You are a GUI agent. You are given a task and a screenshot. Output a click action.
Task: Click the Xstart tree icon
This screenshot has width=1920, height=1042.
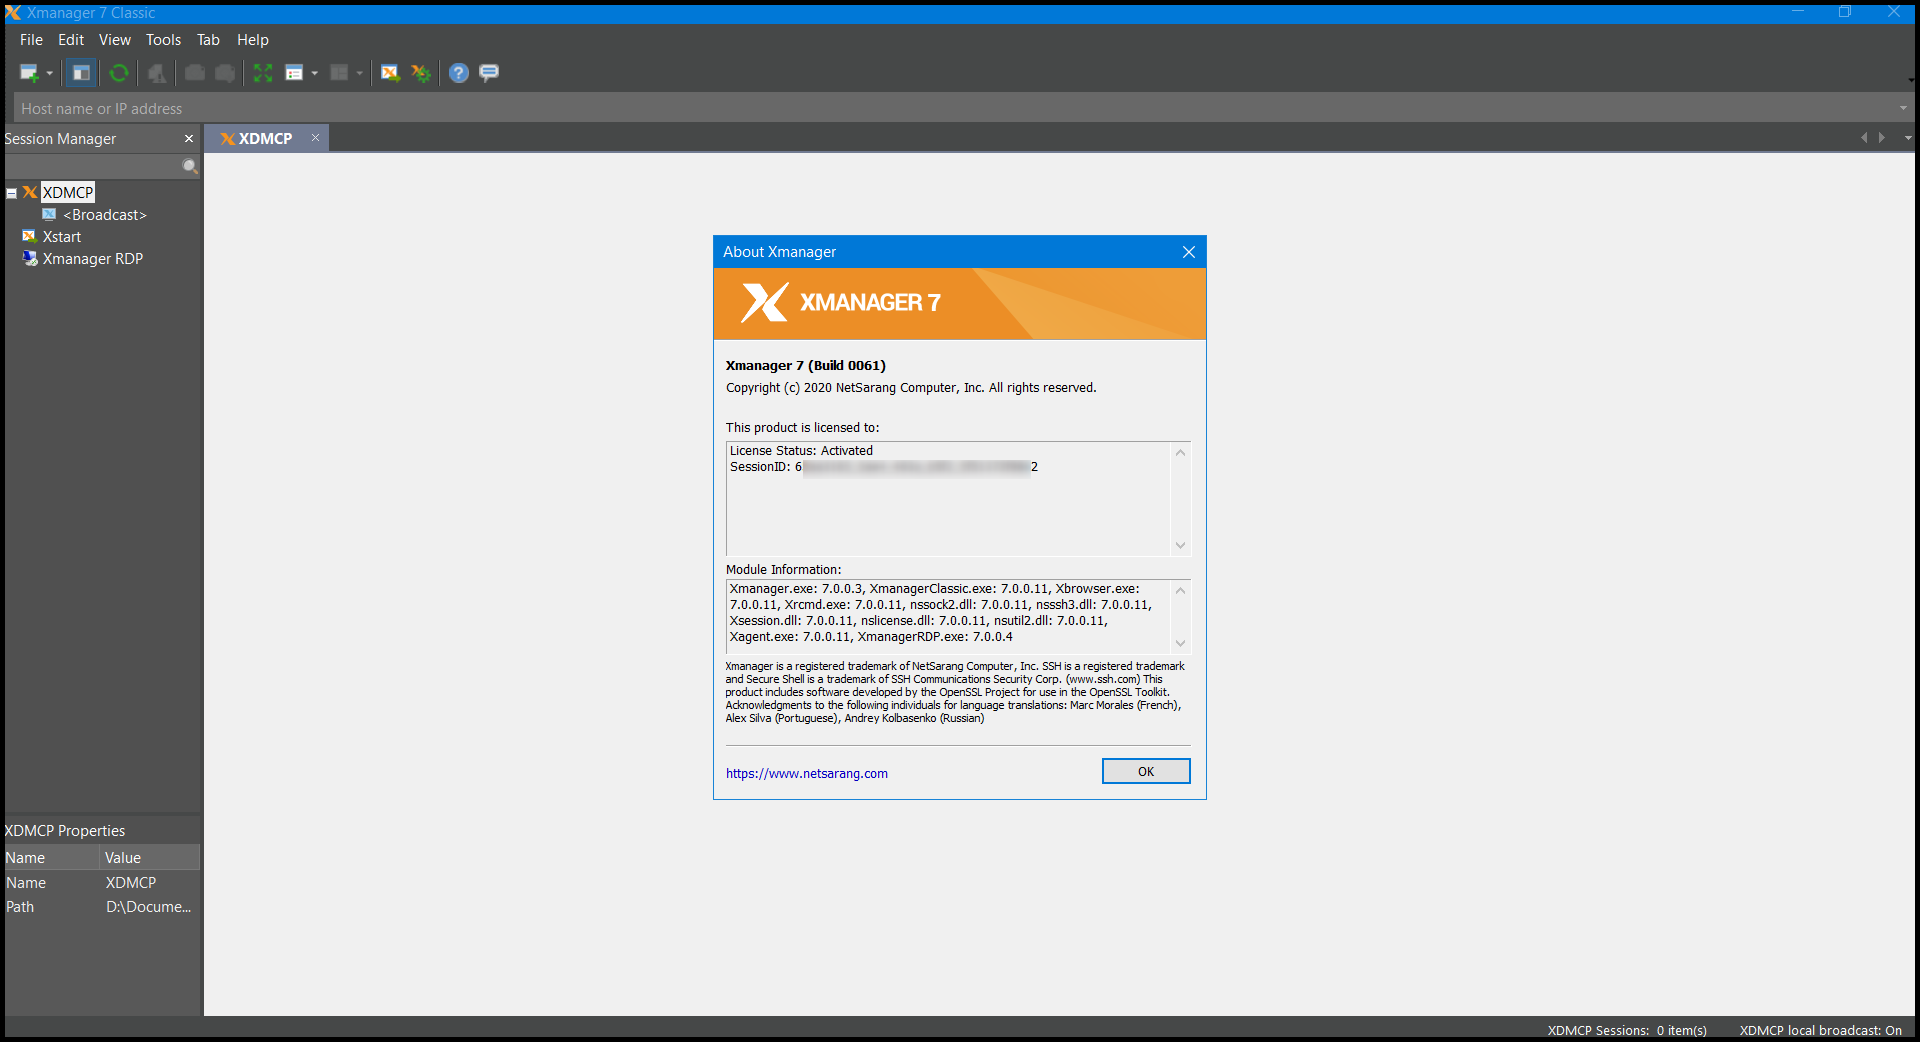(30, 237)
